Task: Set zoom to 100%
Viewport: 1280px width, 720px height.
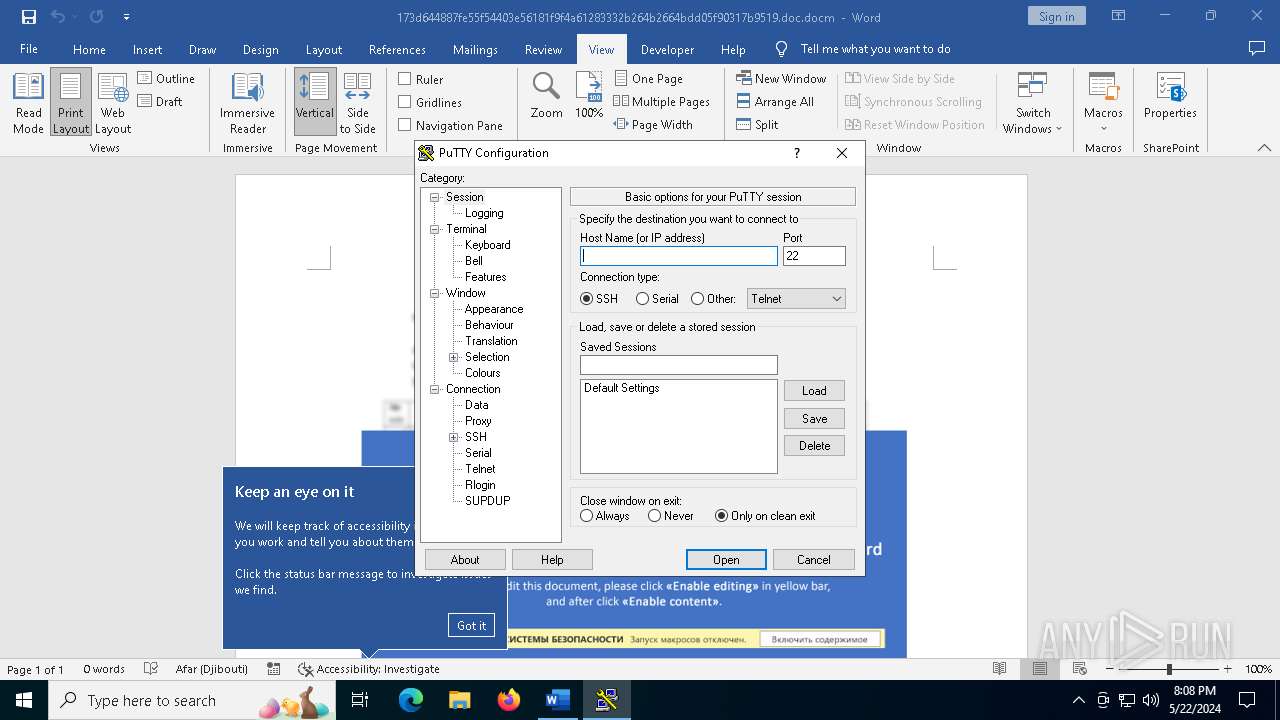Action: [x=589, y=97]
